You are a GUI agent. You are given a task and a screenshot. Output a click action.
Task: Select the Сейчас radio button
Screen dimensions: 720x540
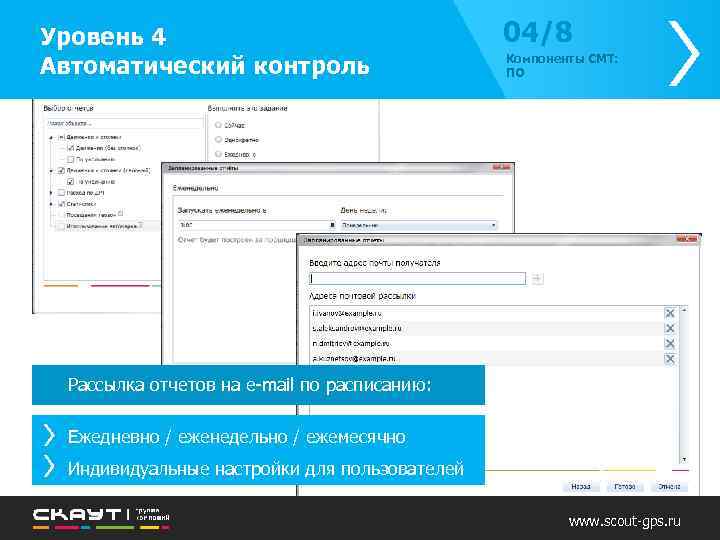[219, 125]
